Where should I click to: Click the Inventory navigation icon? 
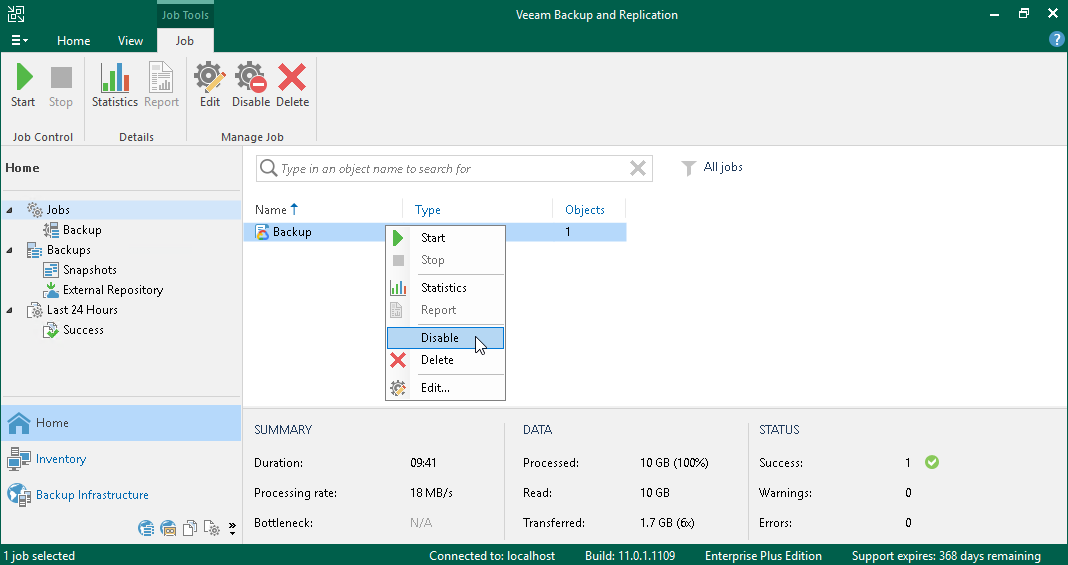tap(19, 459)
